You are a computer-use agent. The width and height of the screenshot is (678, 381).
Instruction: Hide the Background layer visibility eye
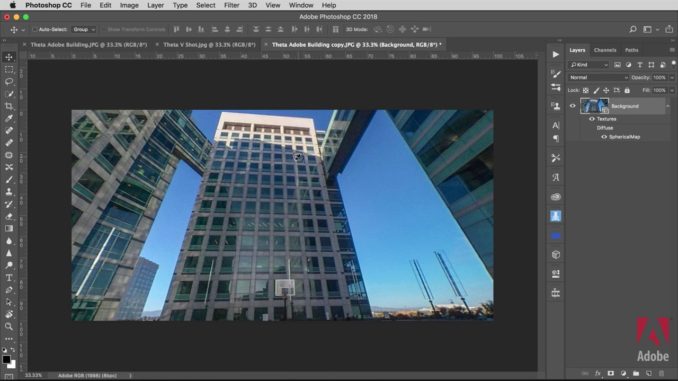tap(572, 106)
